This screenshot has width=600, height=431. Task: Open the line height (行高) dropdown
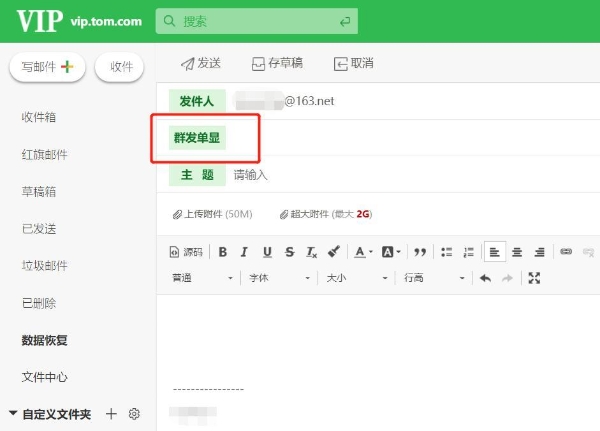(x=434, y=278)
